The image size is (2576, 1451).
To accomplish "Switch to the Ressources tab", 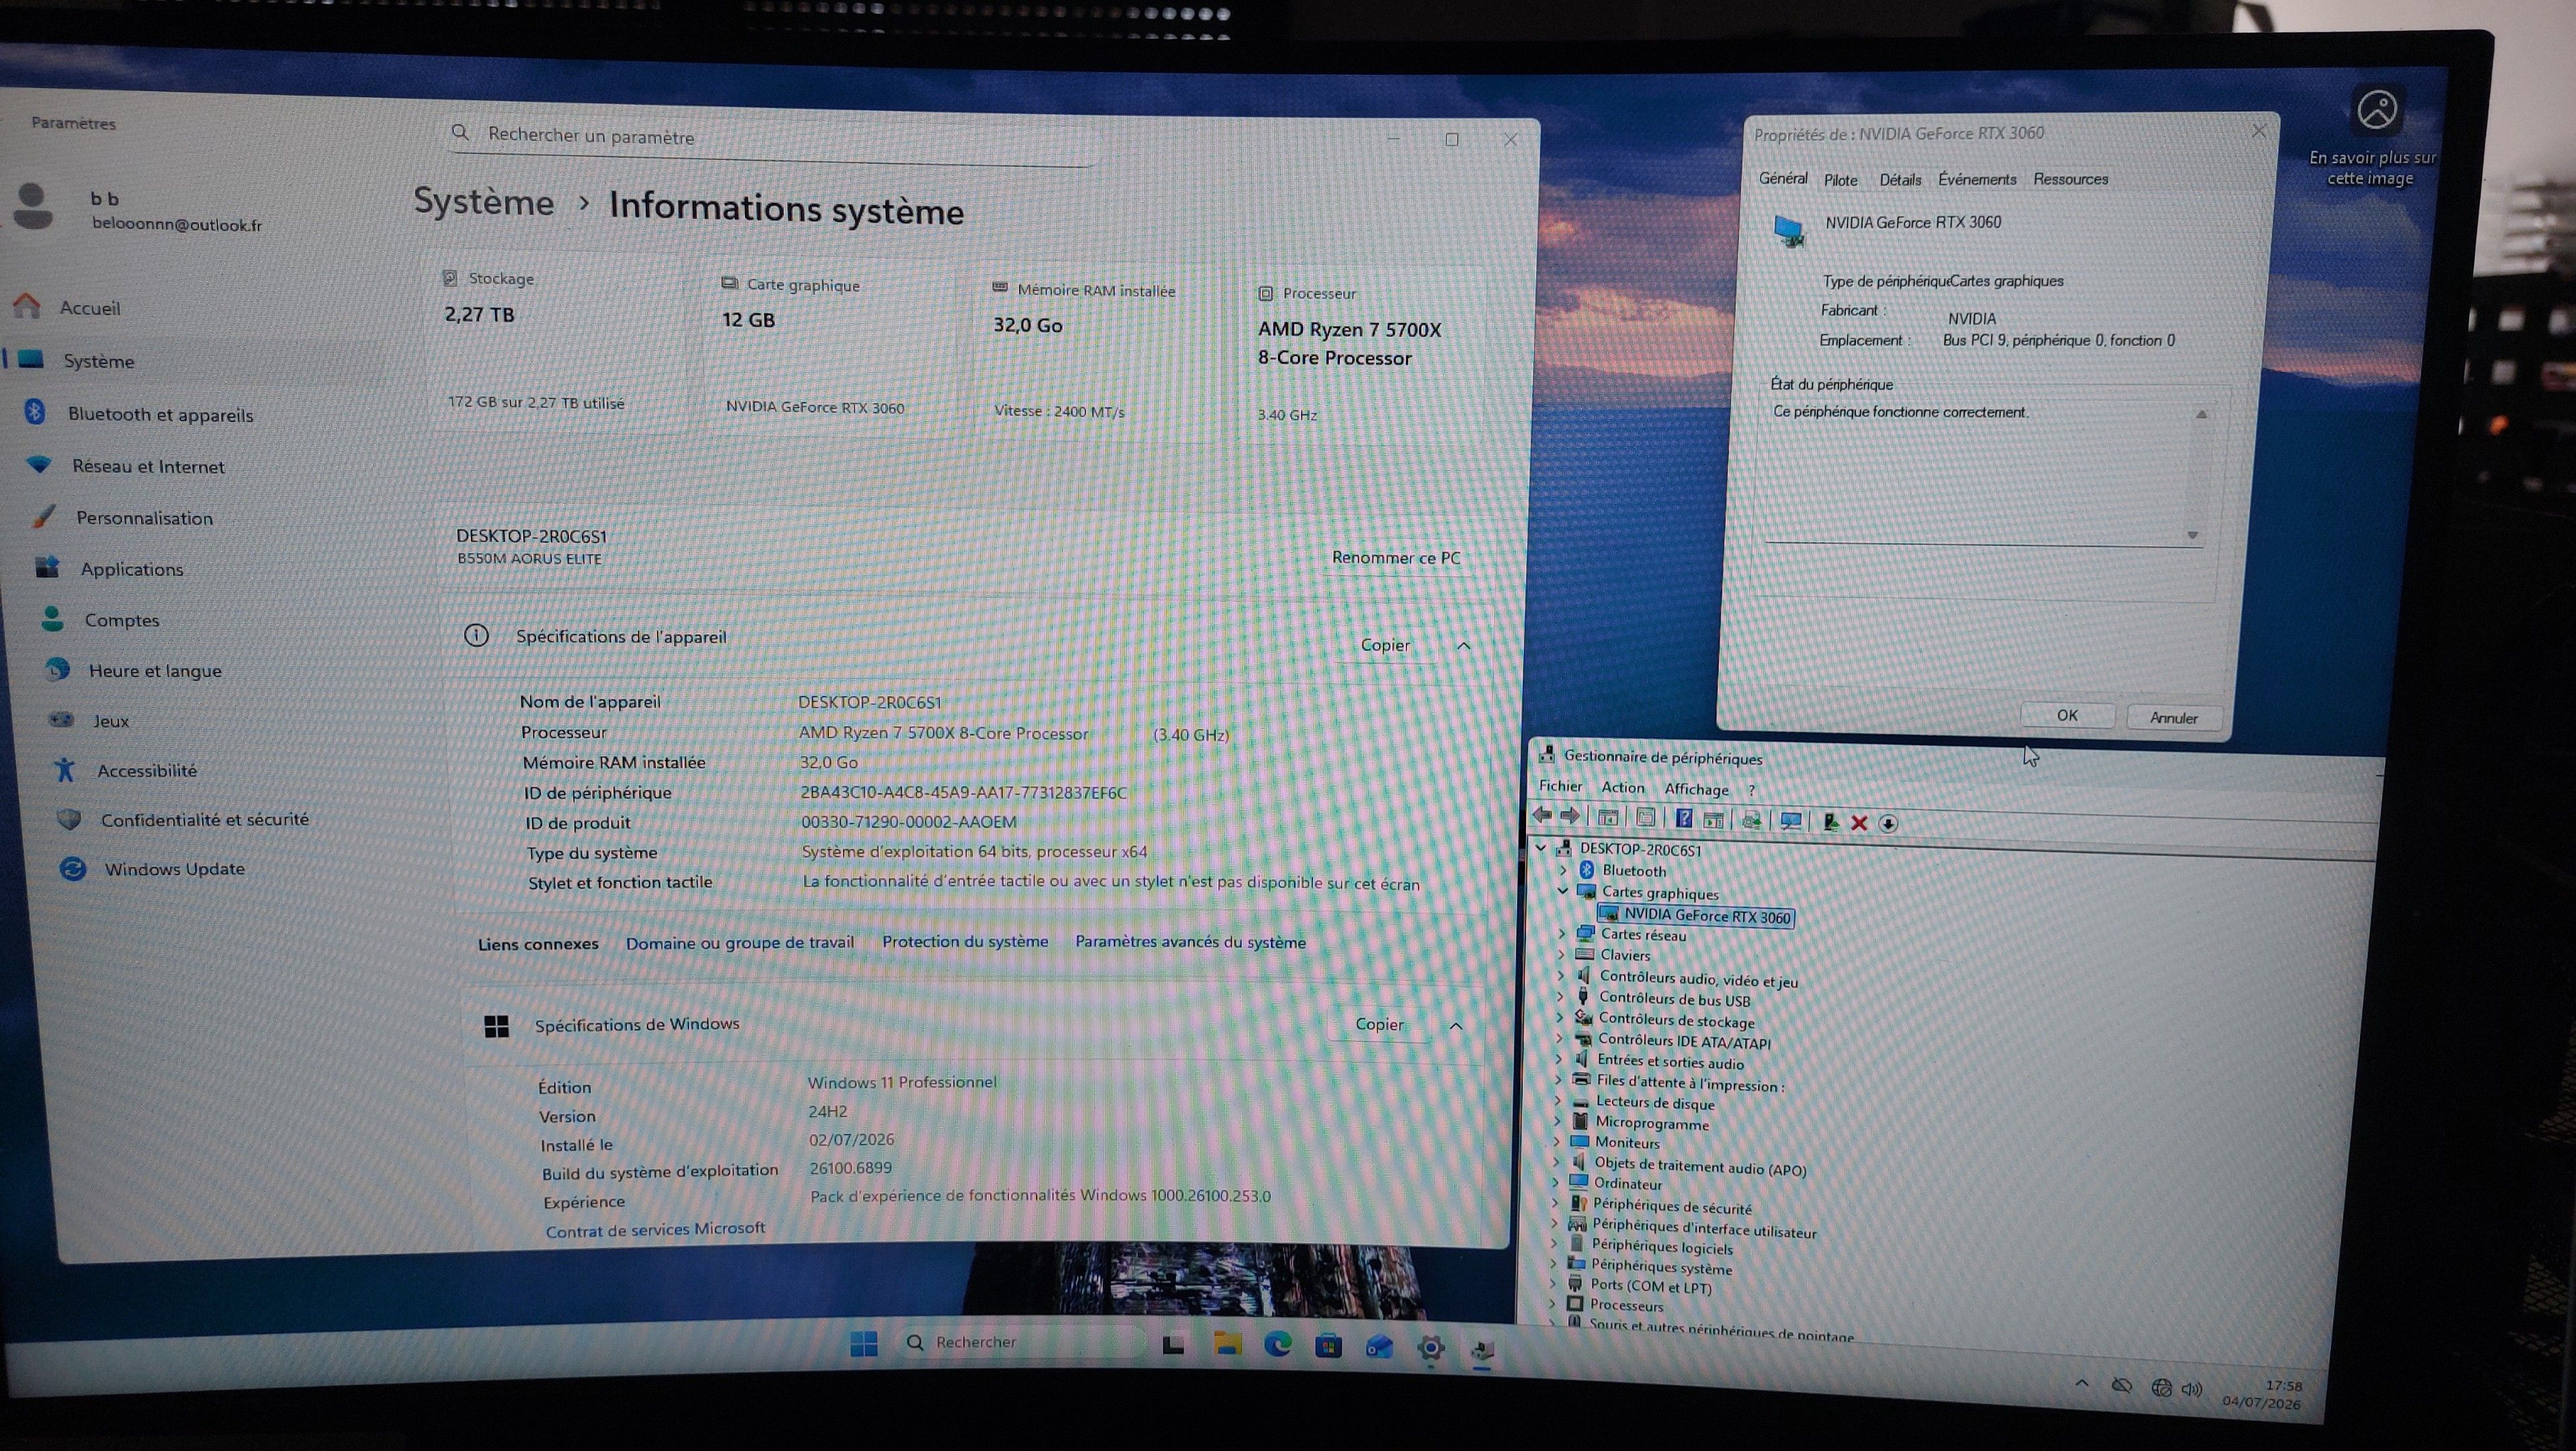I will 2070,179.
